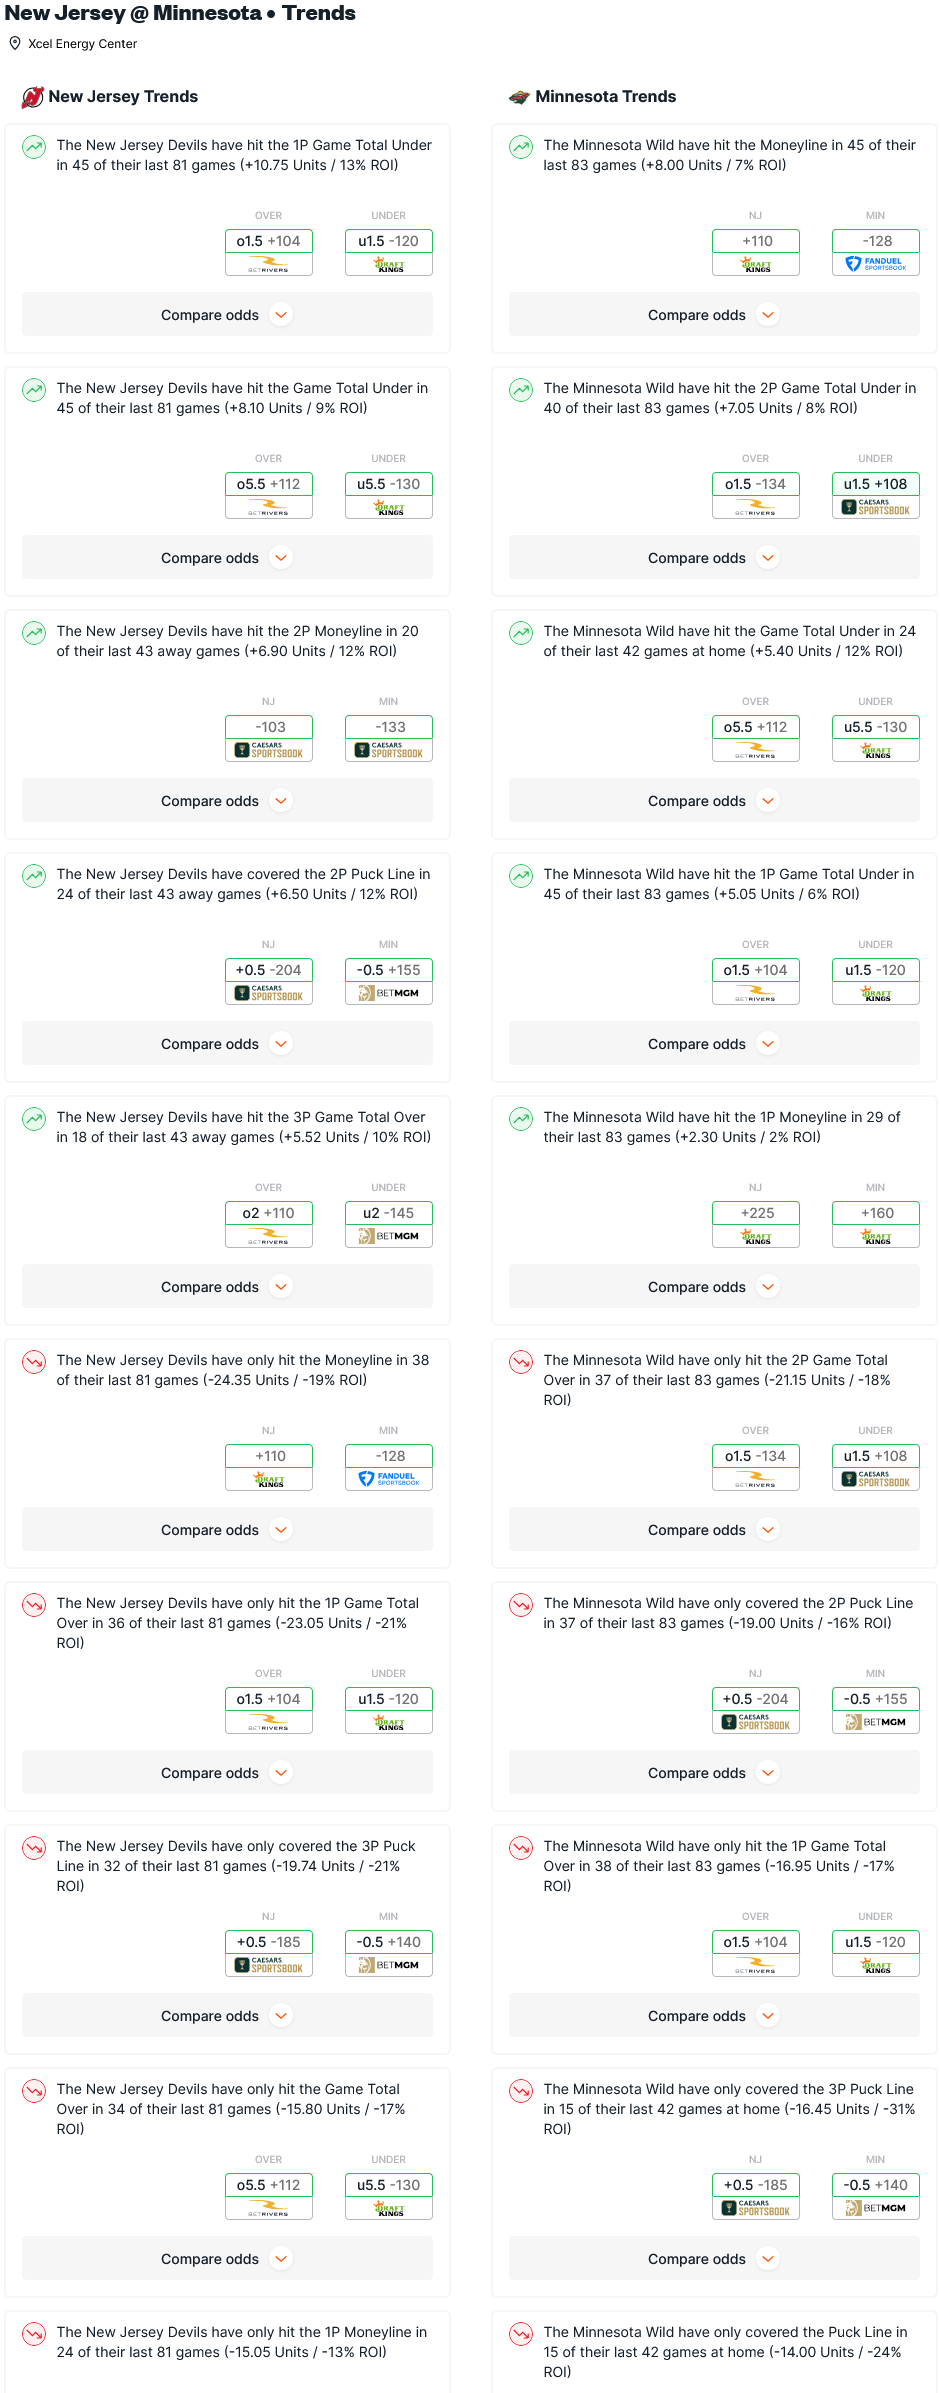The image size is (940, 2393).
Task: Expand Compare odds under Wild 1P Moneyline trend
Action: 714,1287
